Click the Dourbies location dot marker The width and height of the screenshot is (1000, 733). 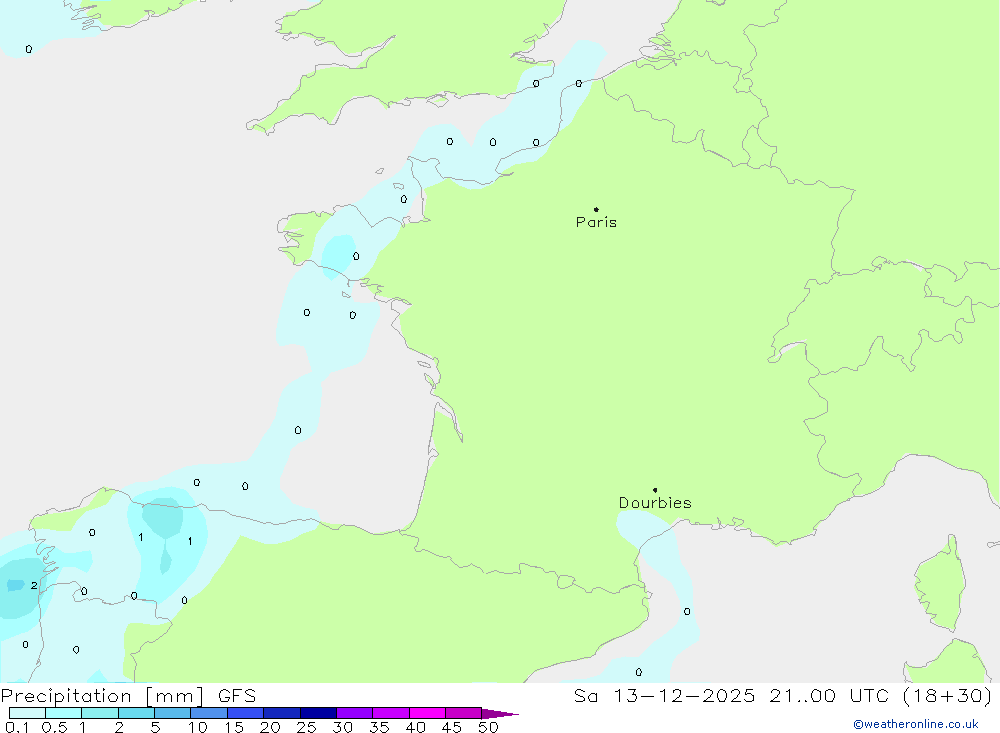tap(655, 490)
